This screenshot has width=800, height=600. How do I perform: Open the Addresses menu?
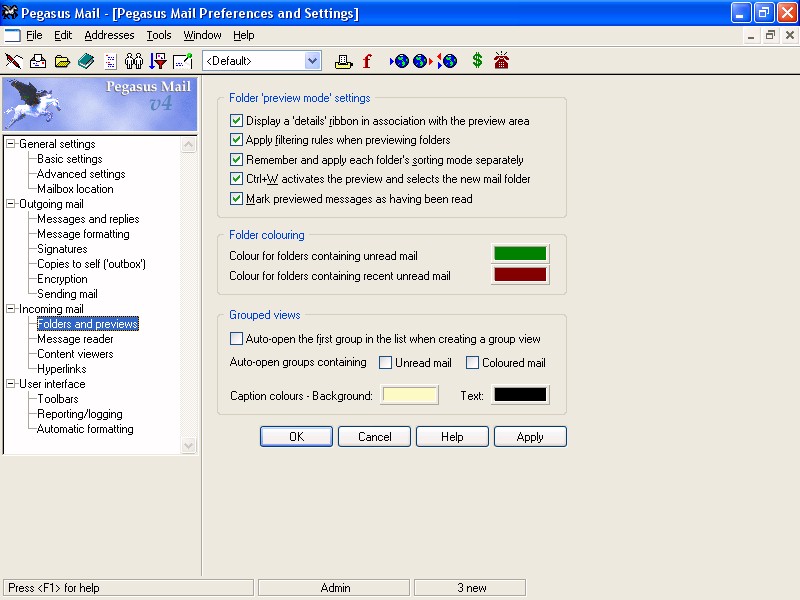click(x=109, y=35)
